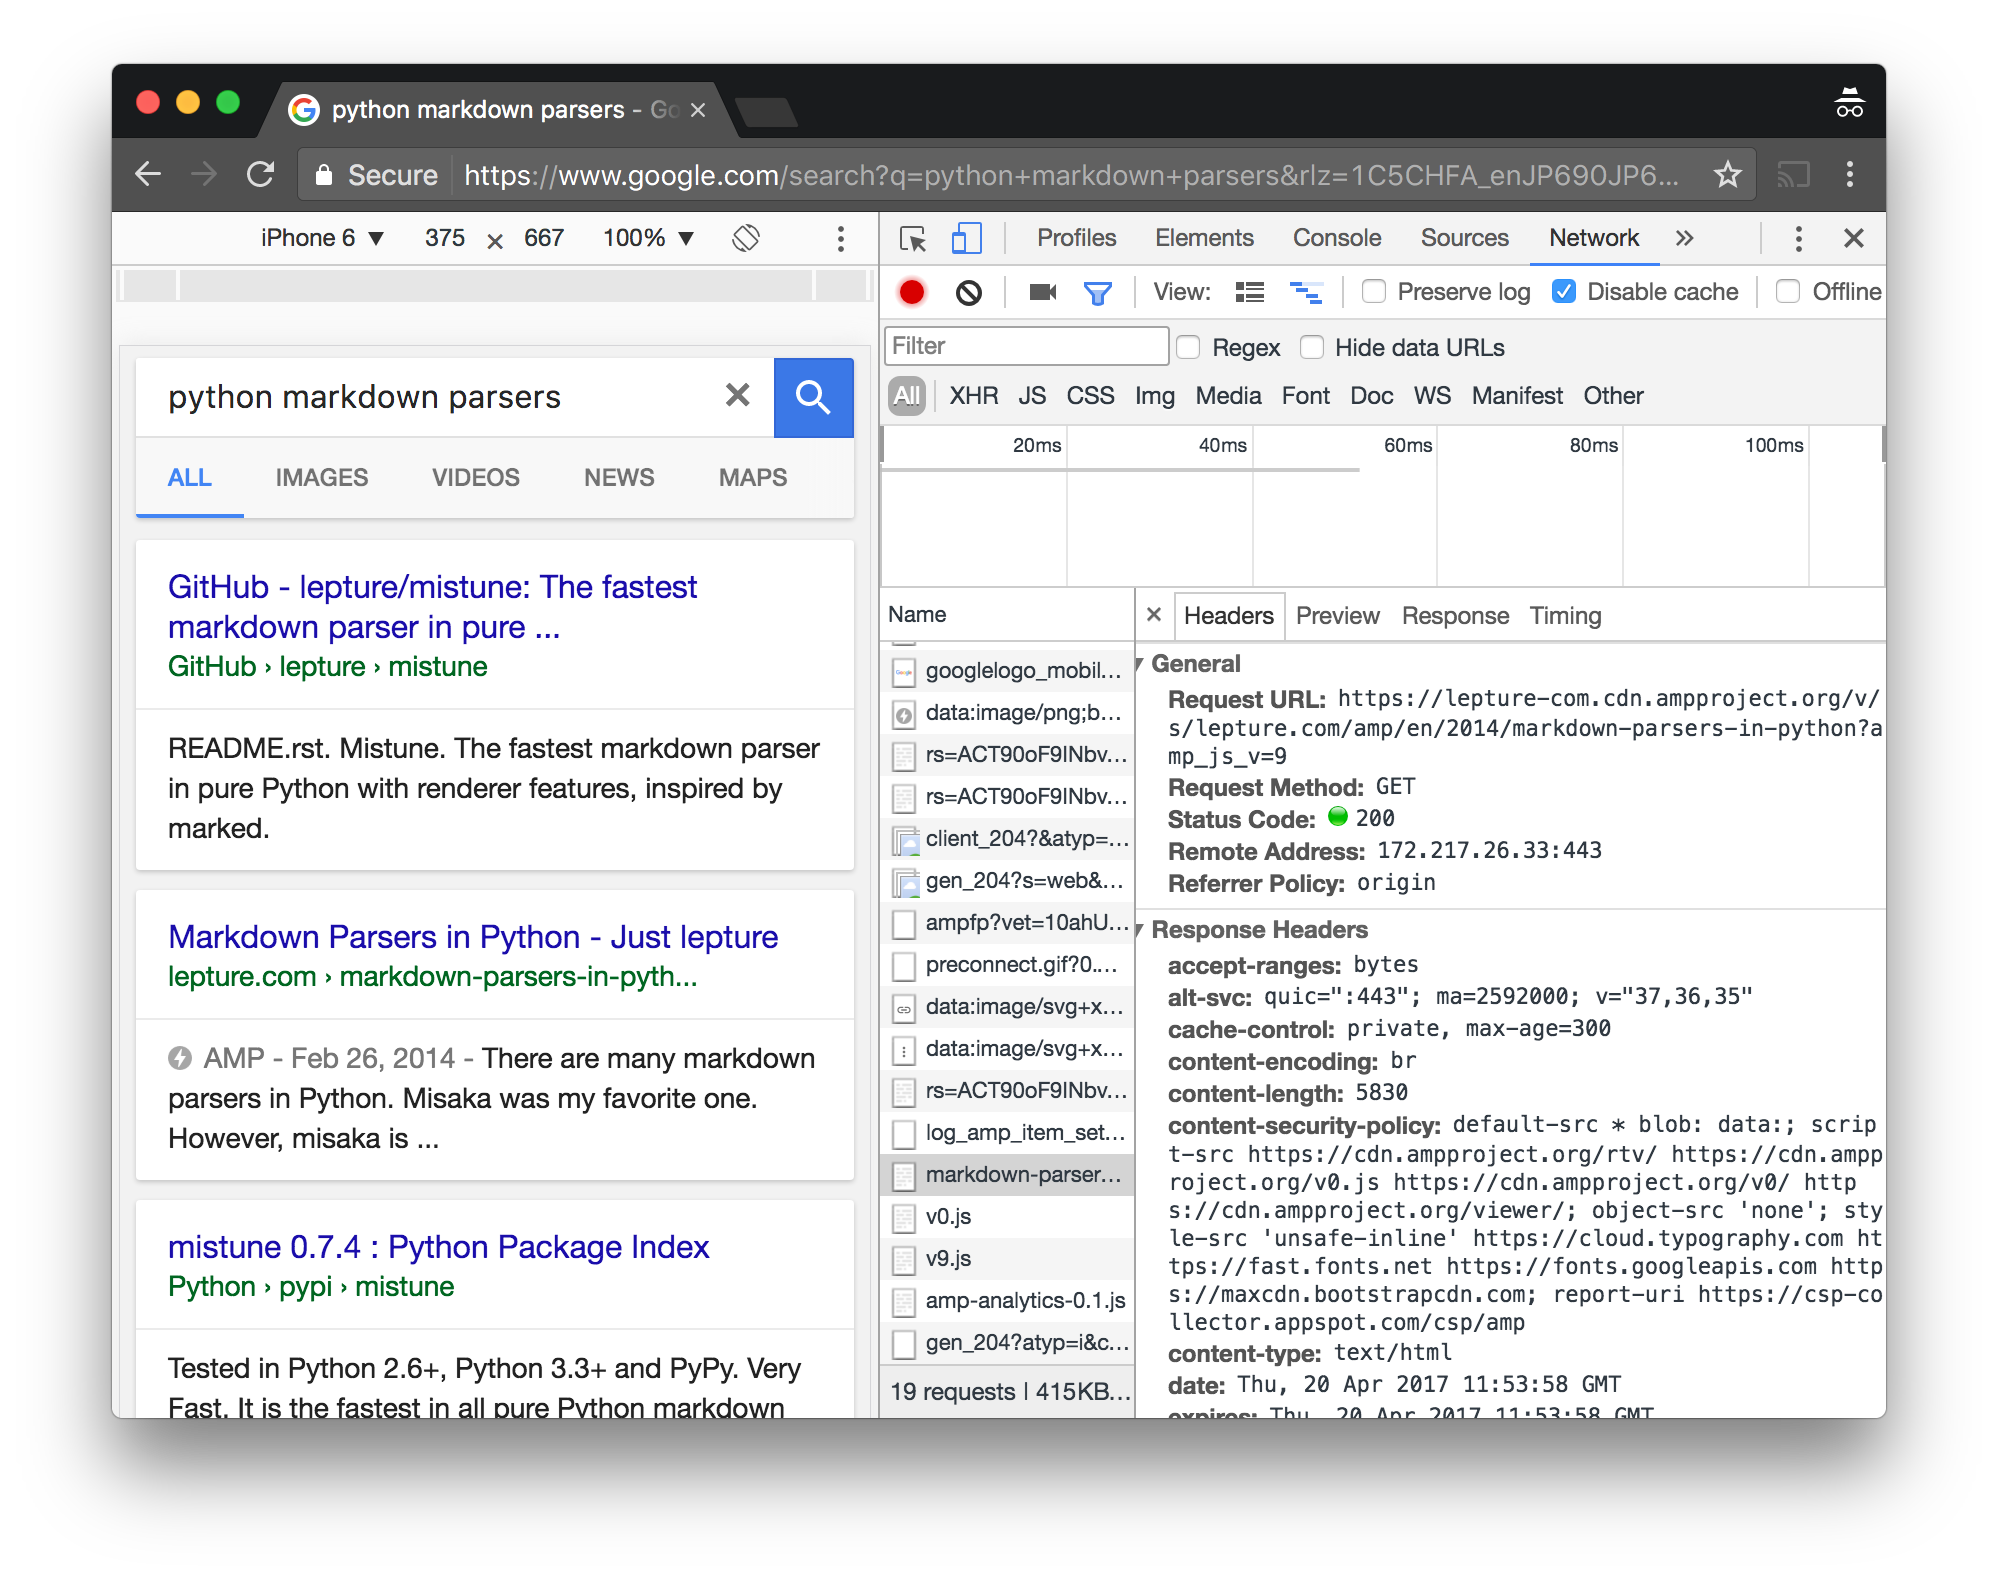Close the request details pane
1998x1578 pixels.
(1153, 614)
